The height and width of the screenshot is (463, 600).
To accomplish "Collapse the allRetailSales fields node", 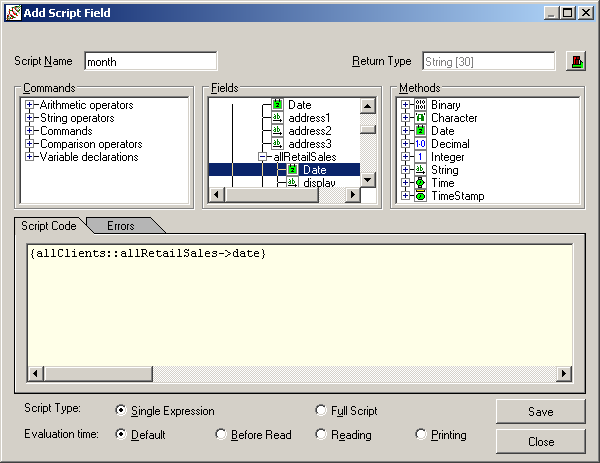I will 262,157.
